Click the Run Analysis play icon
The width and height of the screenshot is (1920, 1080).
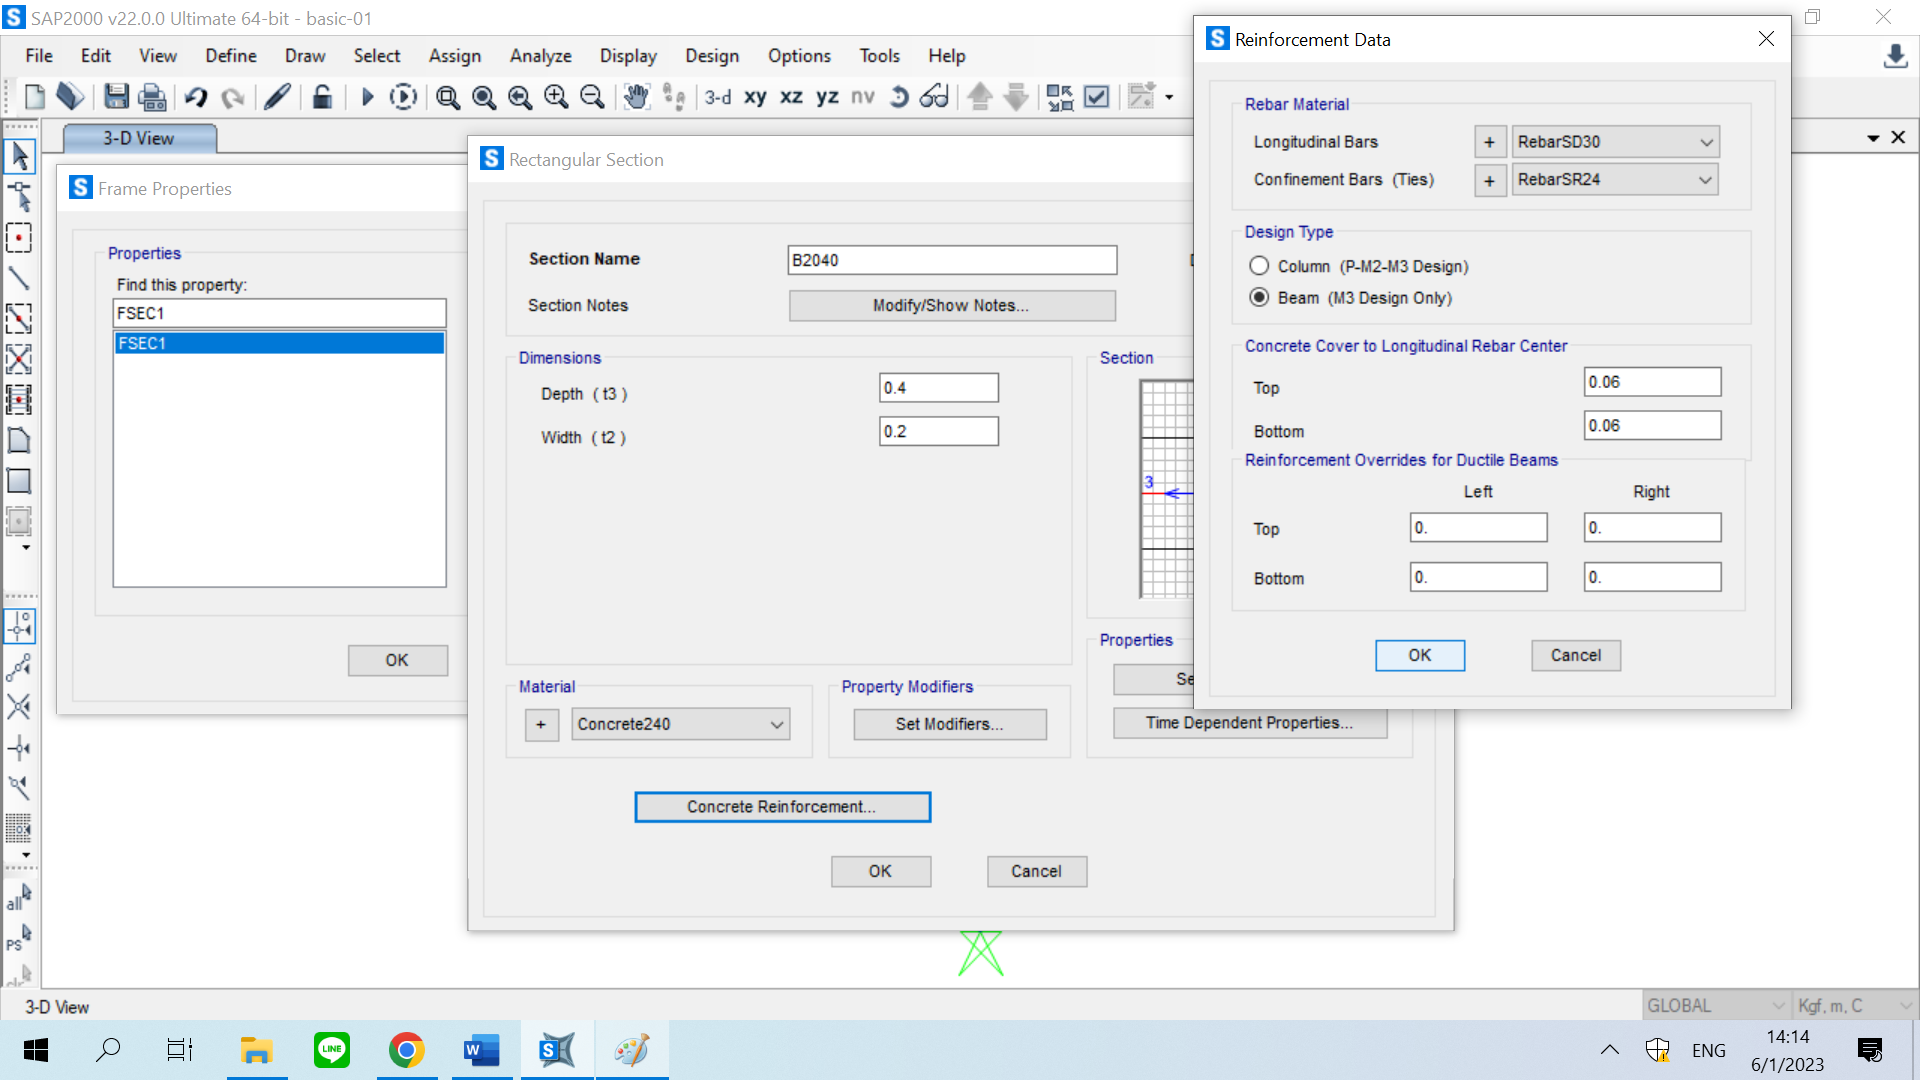coord(367,97)
